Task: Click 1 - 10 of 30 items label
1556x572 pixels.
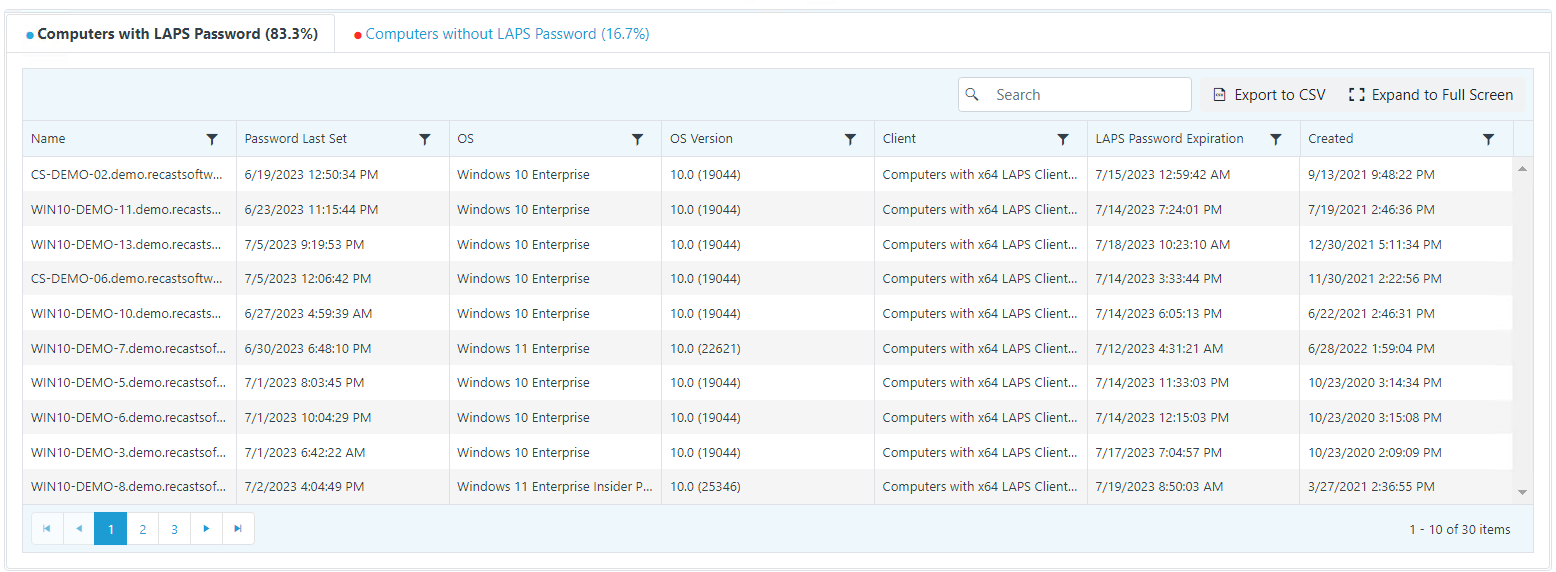Action: [x=1460, y=529]
